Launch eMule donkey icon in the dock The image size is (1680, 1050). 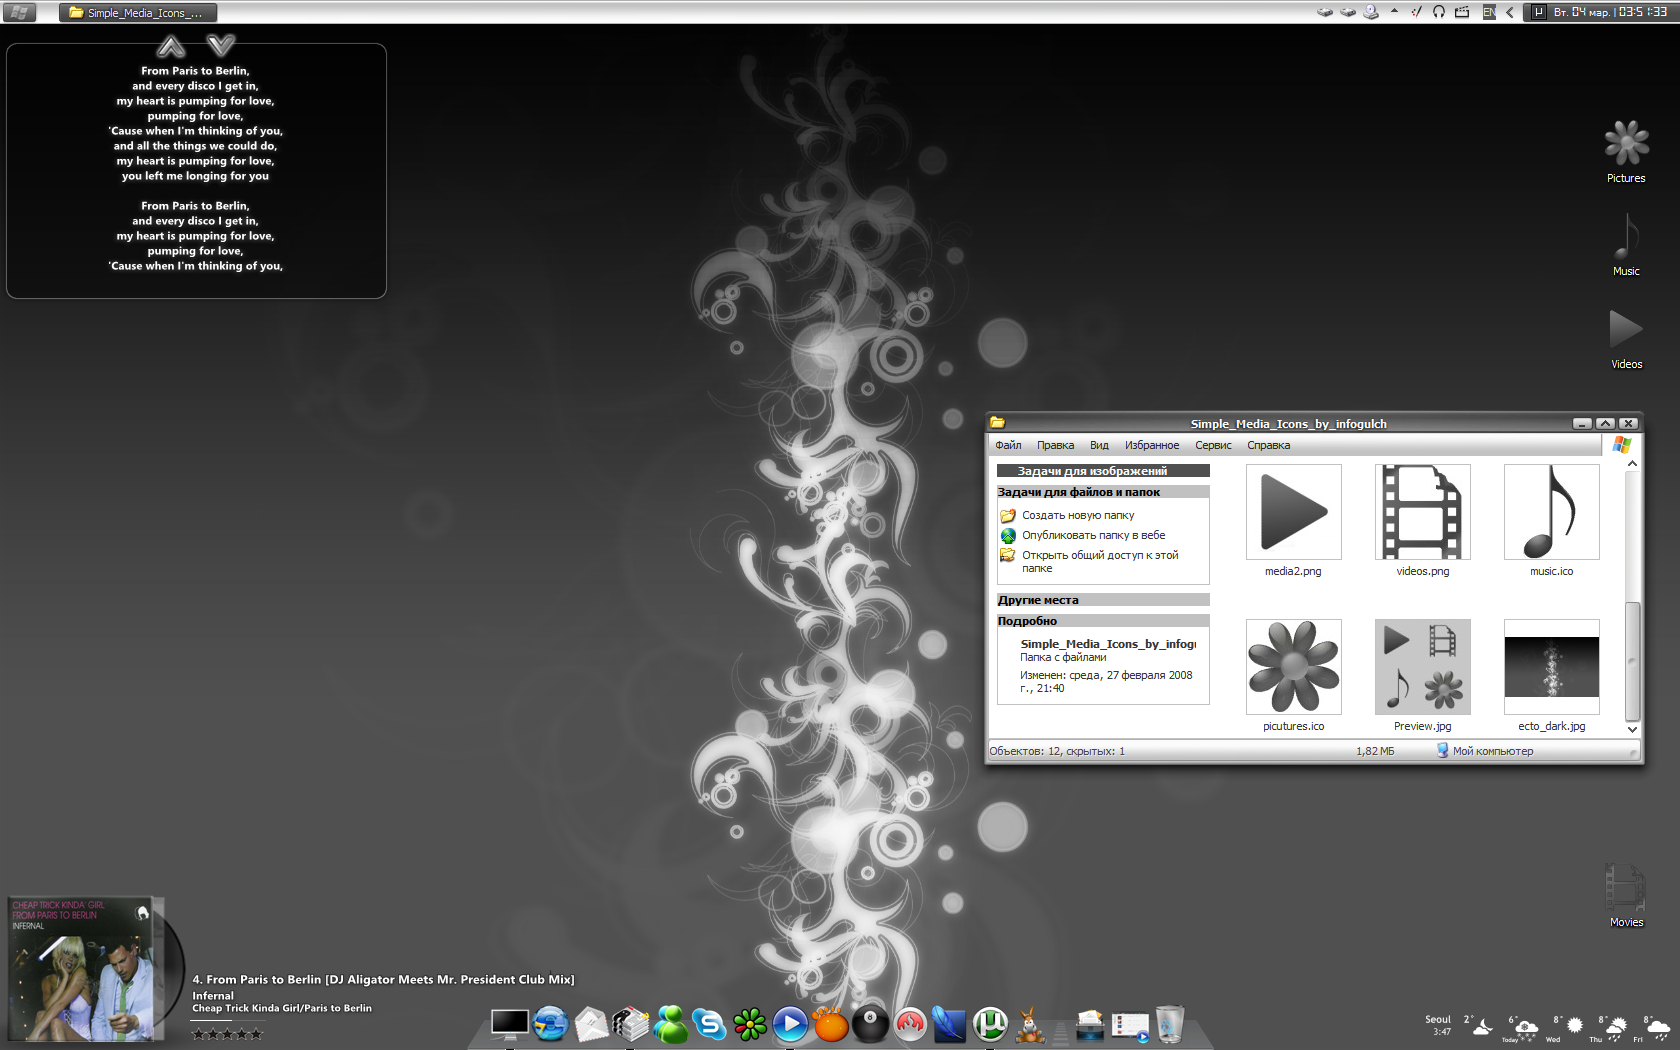[x=1030, y=1025]
